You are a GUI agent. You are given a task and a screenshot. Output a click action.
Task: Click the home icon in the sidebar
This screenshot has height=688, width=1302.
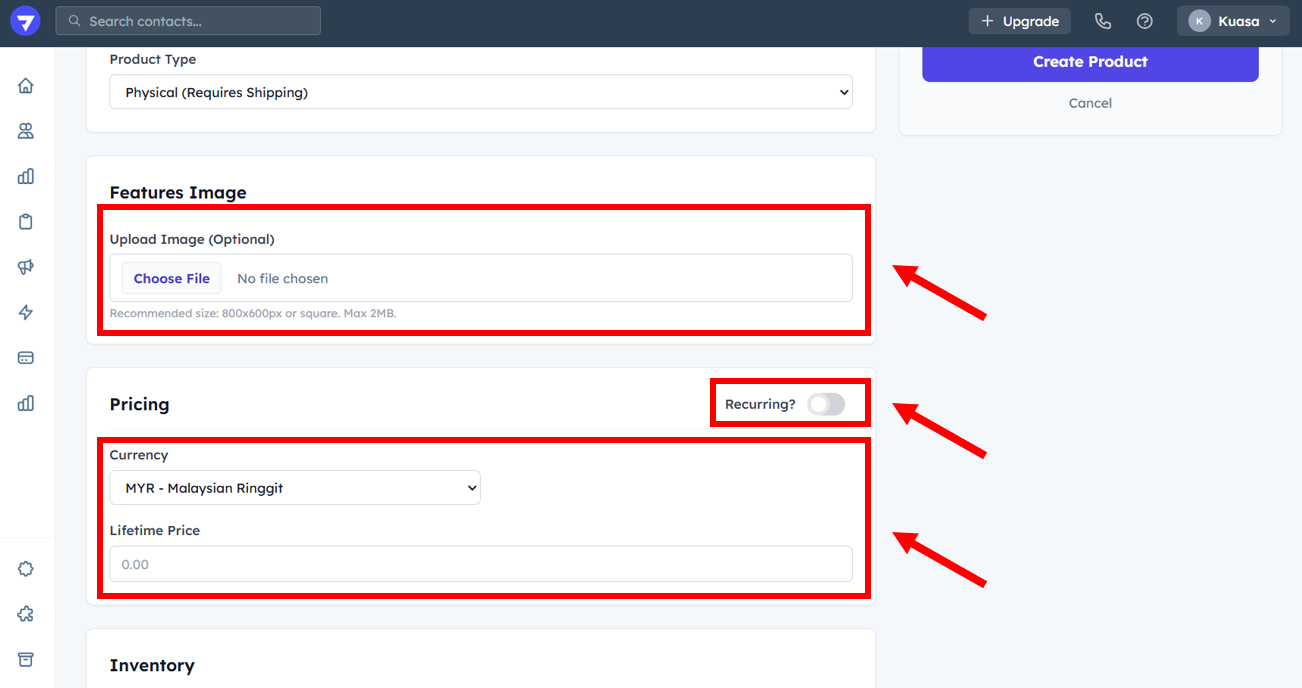point(26,86)
